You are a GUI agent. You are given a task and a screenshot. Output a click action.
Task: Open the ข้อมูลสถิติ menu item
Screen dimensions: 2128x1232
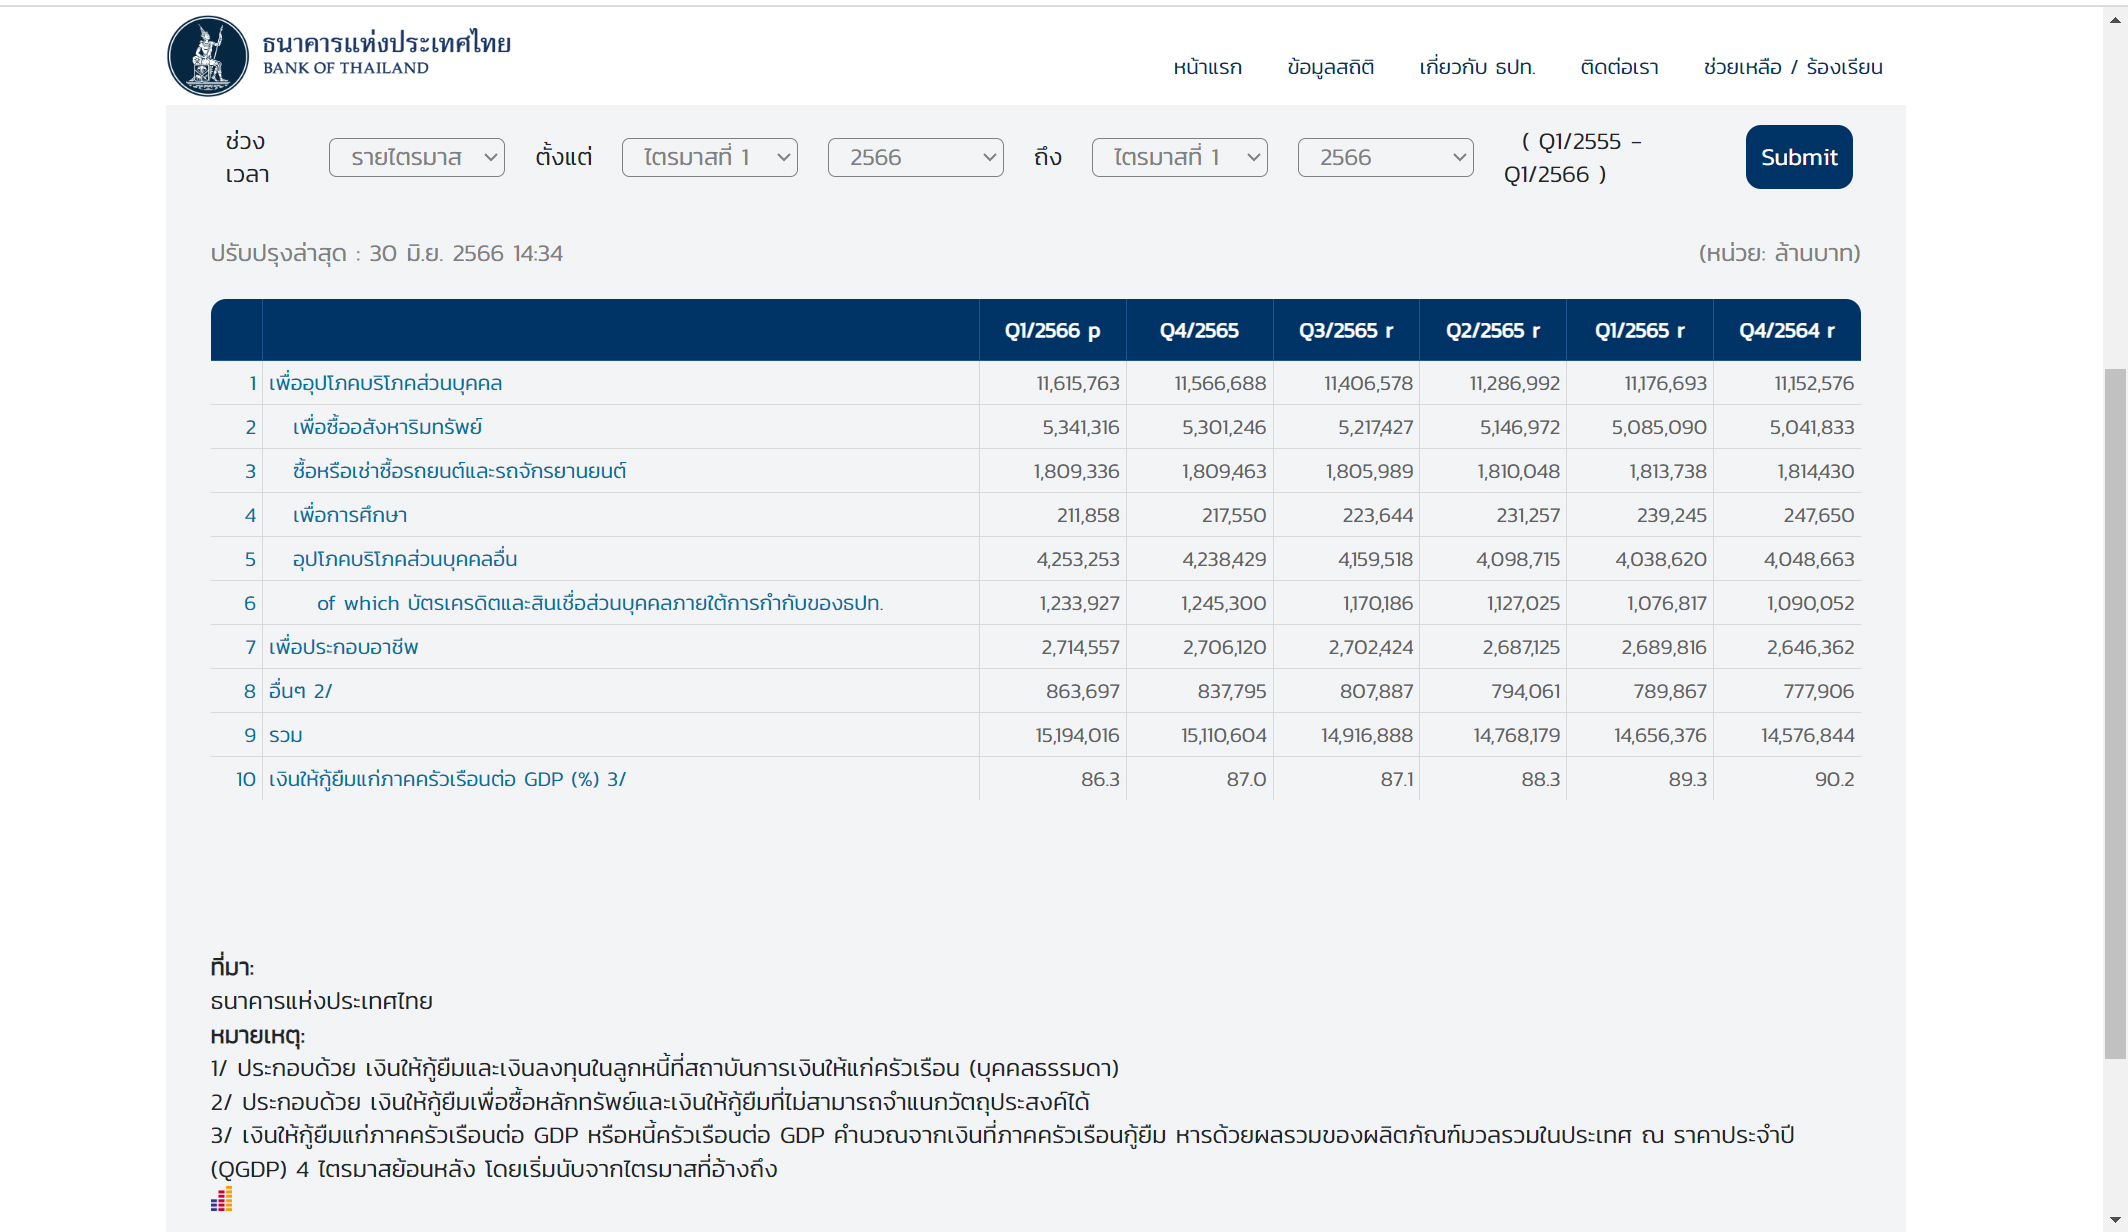click(x=1330, y=67)
